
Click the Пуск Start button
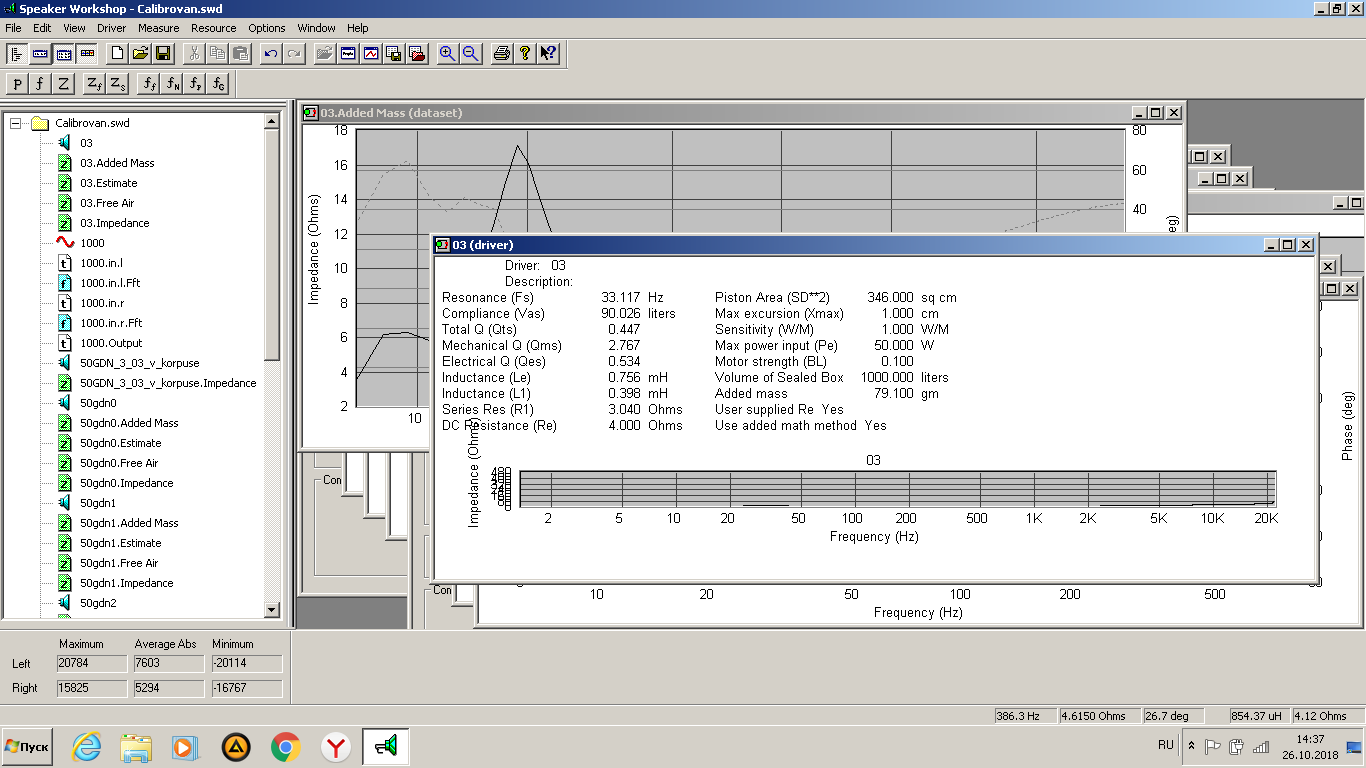[28, 747]
